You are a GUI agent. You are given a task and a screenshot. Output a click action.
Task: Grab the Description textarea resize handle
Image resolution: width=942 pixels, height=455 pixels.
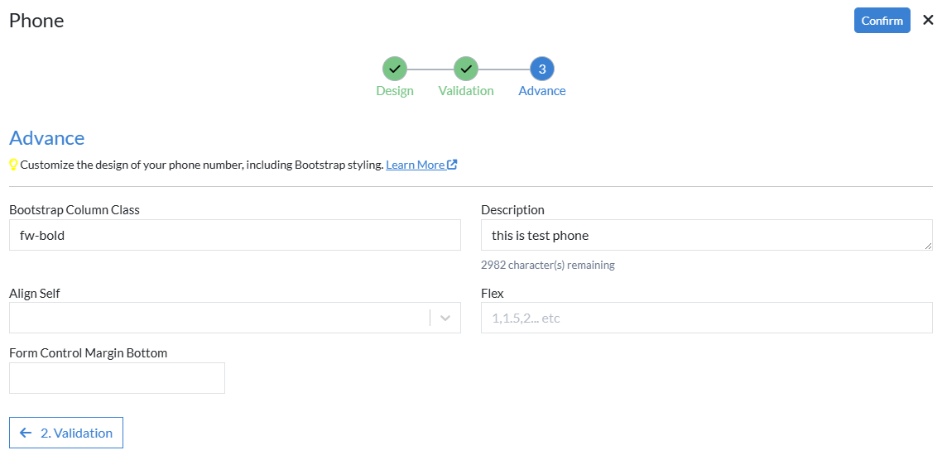(928, 246)
